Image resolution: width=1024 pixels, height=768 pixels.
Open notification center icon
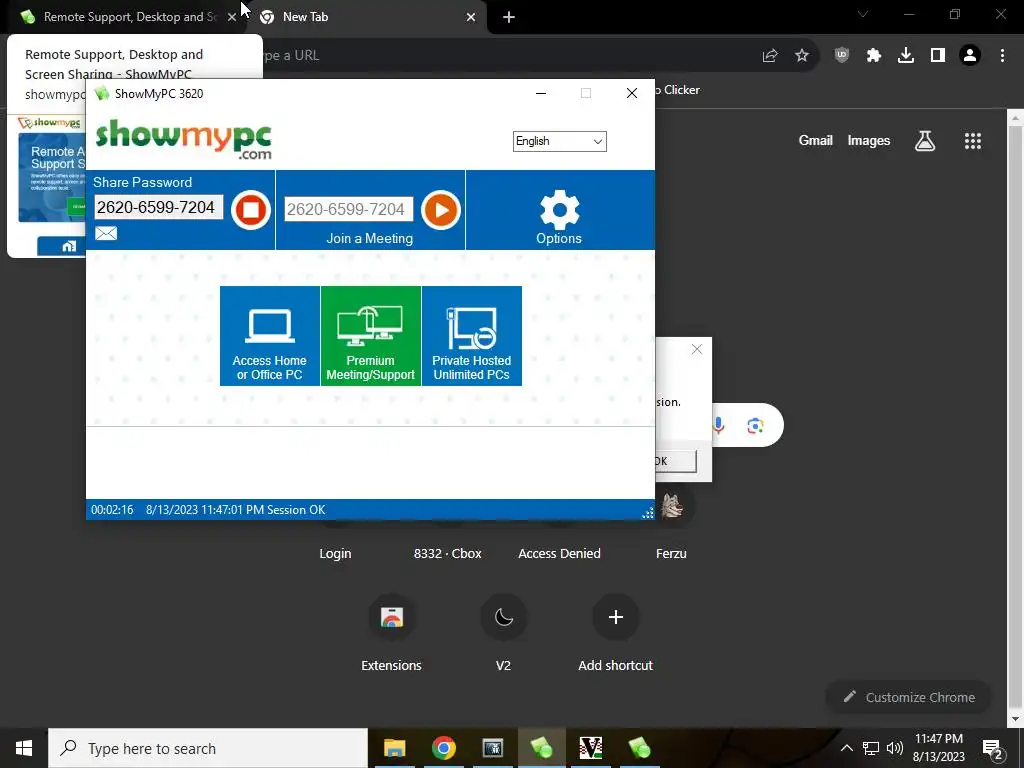(992, 748)
